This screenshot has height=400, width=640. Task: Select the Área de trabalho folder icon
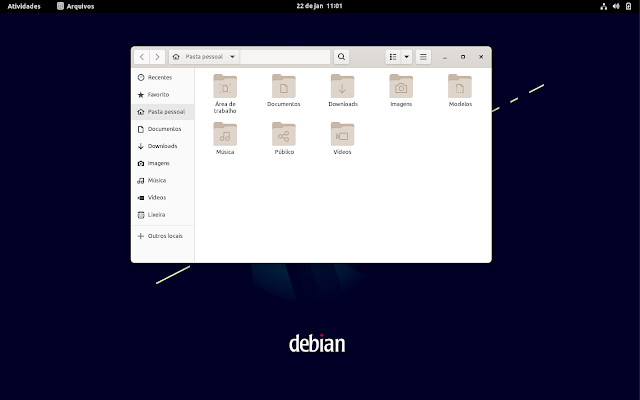point(225,86)
